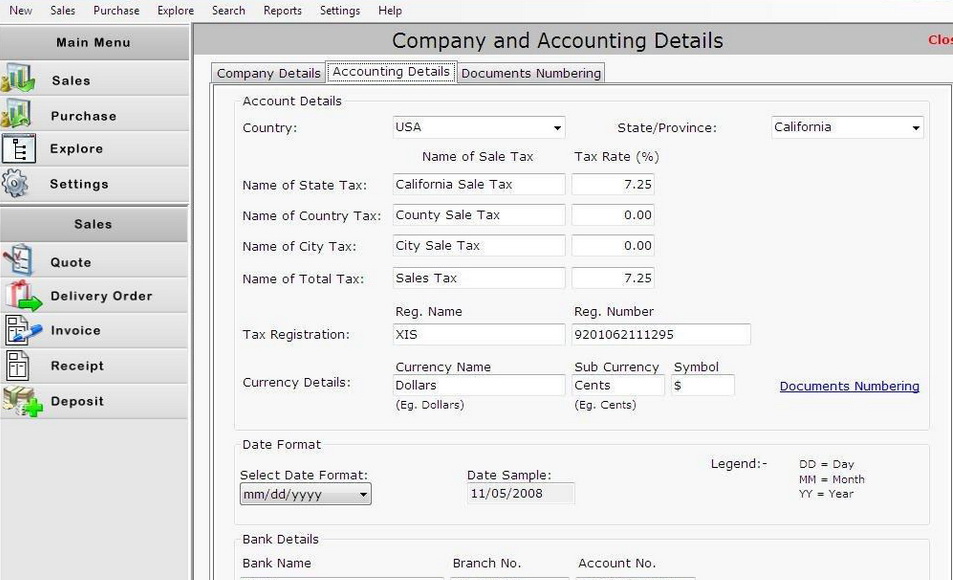Expand the State/Province dropdown showing California
The width and height of the screenshot is (953, 580).
pyautogui.click(x=847, y=127)
